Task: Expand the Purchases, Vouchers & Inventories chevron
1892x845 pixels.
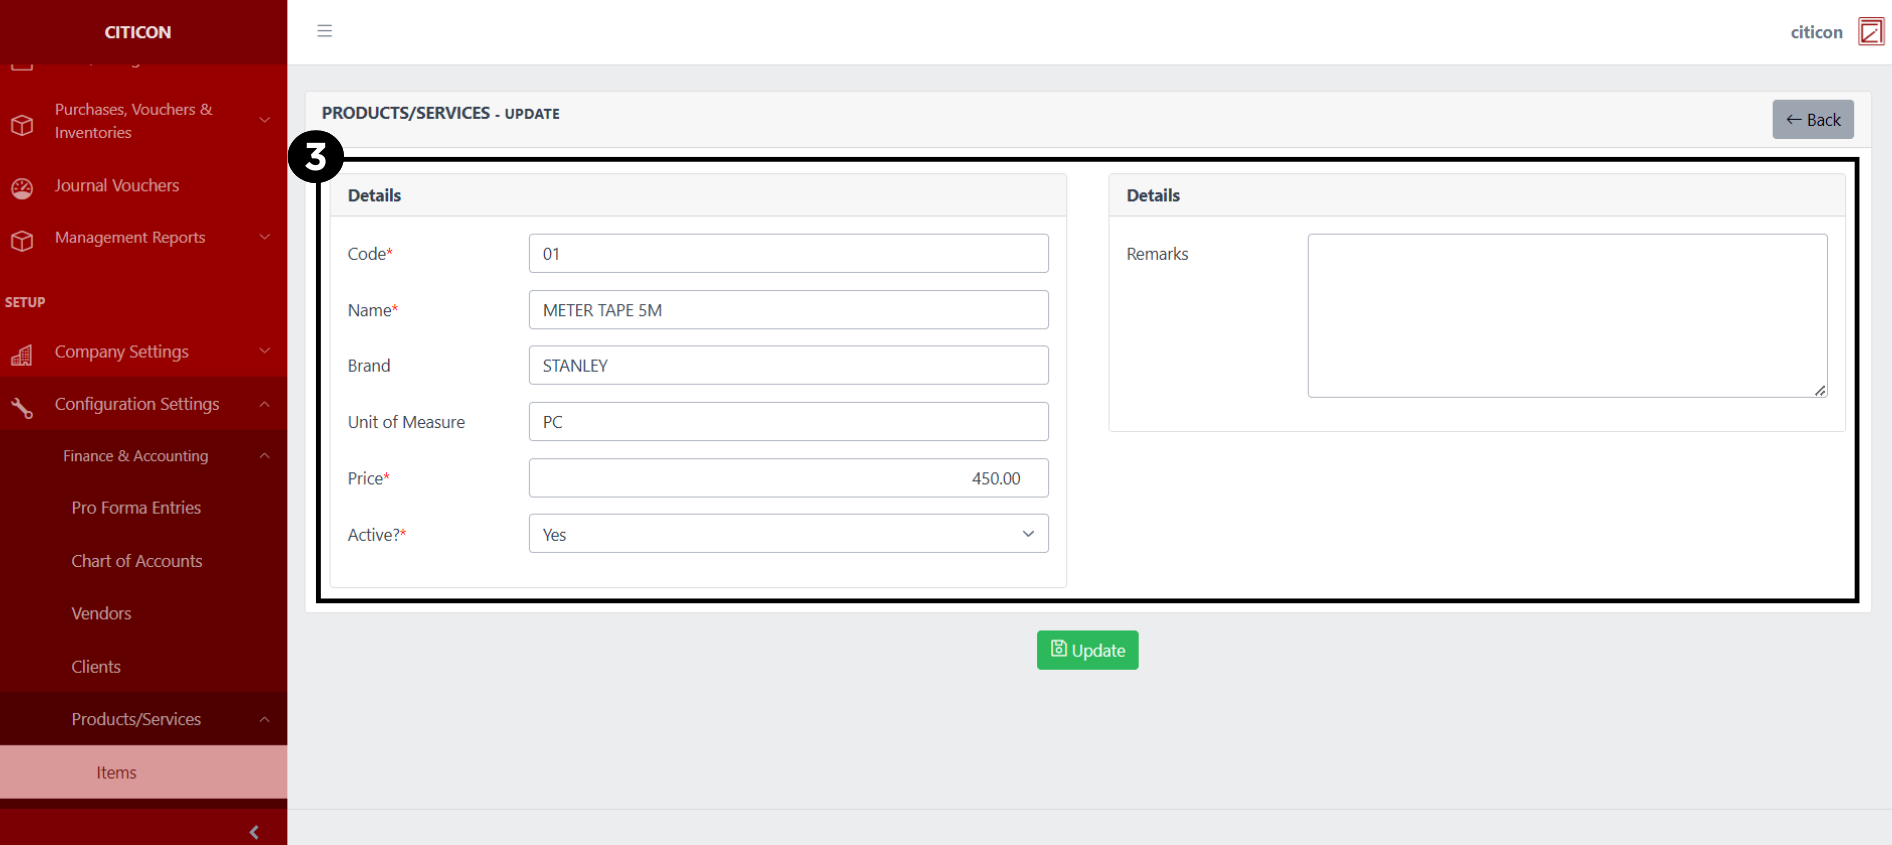Action: coord(265,120)
